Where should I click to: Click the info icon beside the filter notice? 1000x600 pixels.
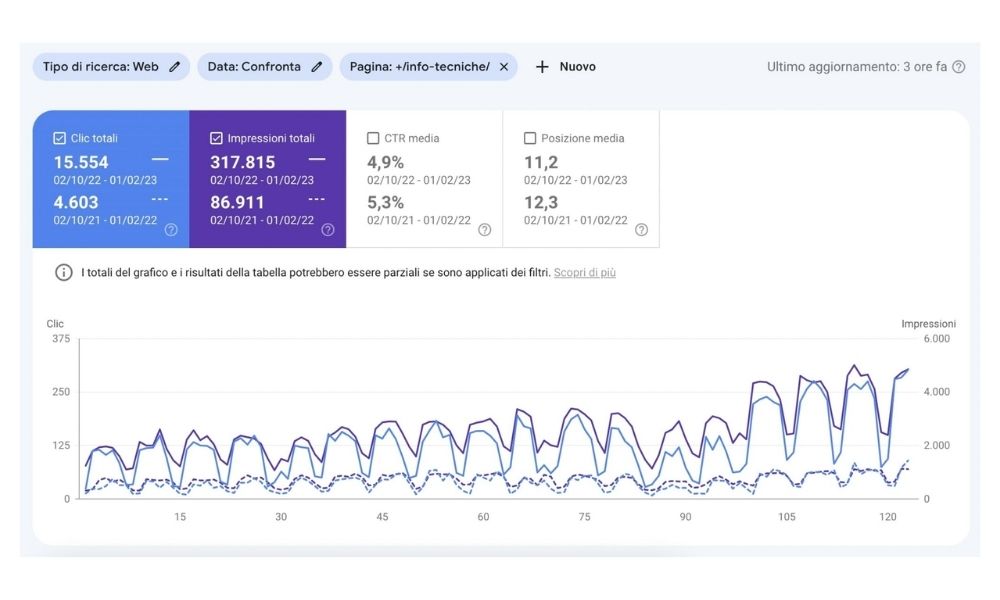(x=63, y=273)
